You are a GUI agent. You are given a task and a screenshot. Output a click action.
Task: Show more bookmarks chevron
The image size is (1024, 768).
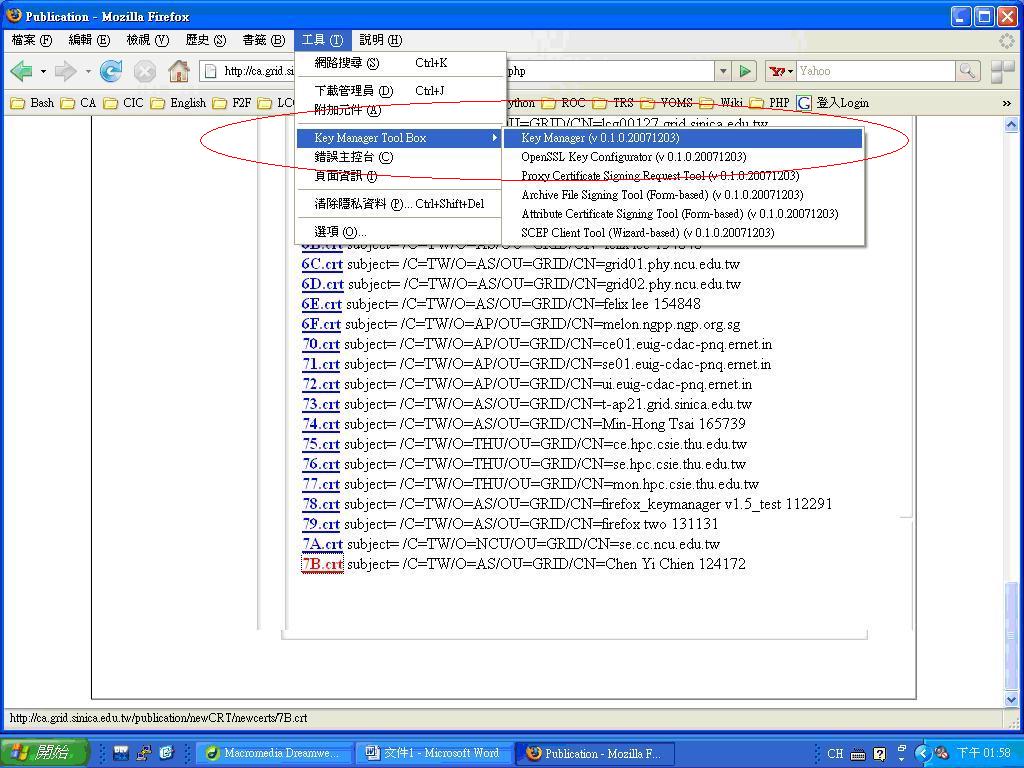point(1006,103)
